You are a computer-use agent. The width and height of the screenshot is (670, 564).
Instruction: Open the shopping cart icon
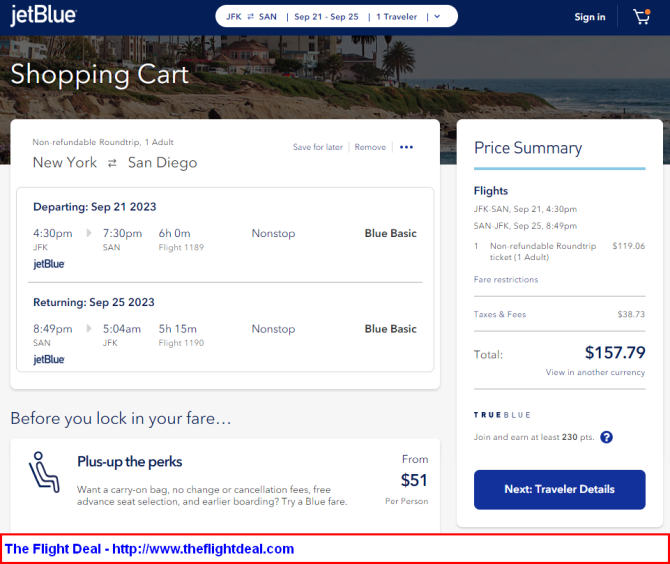[641, 17]
